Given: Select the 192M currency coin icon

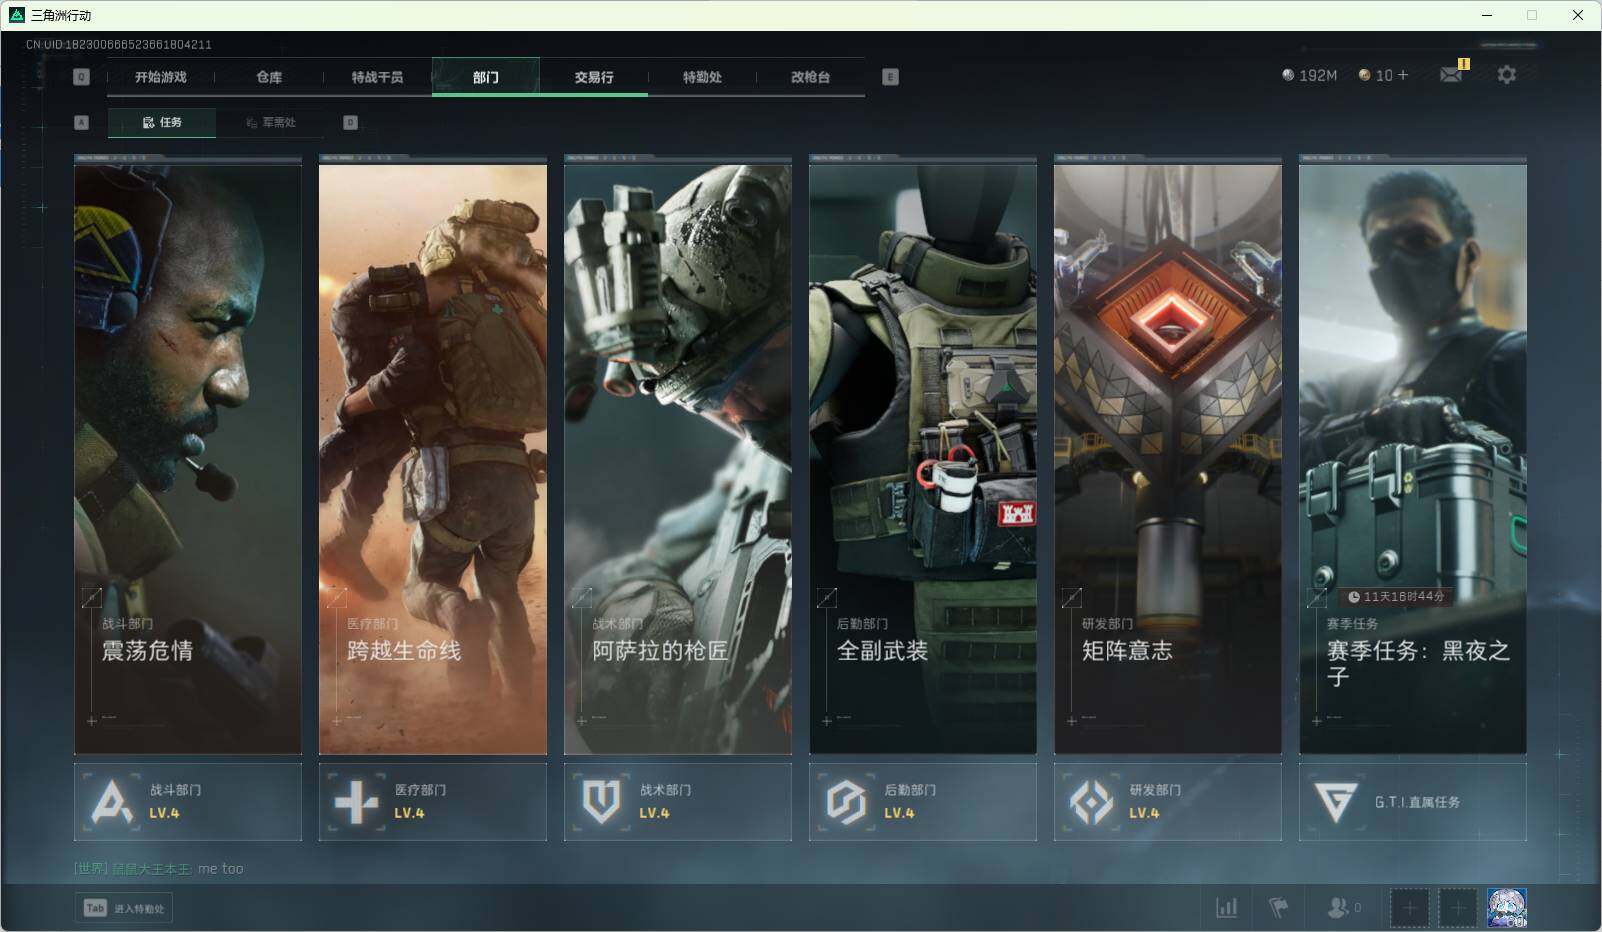Looking at the screenshot, I should pyautogui.click(x=1288, y=75).
